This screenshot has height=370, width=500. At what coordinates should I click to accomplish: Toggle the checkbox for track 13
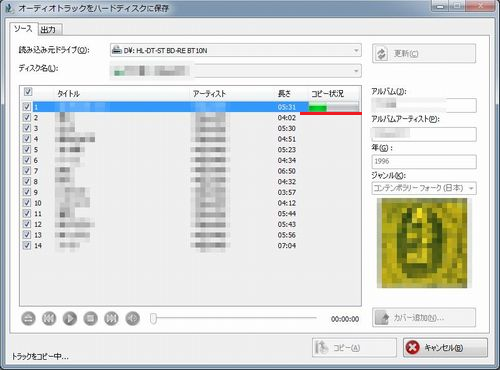coord(27,235)
